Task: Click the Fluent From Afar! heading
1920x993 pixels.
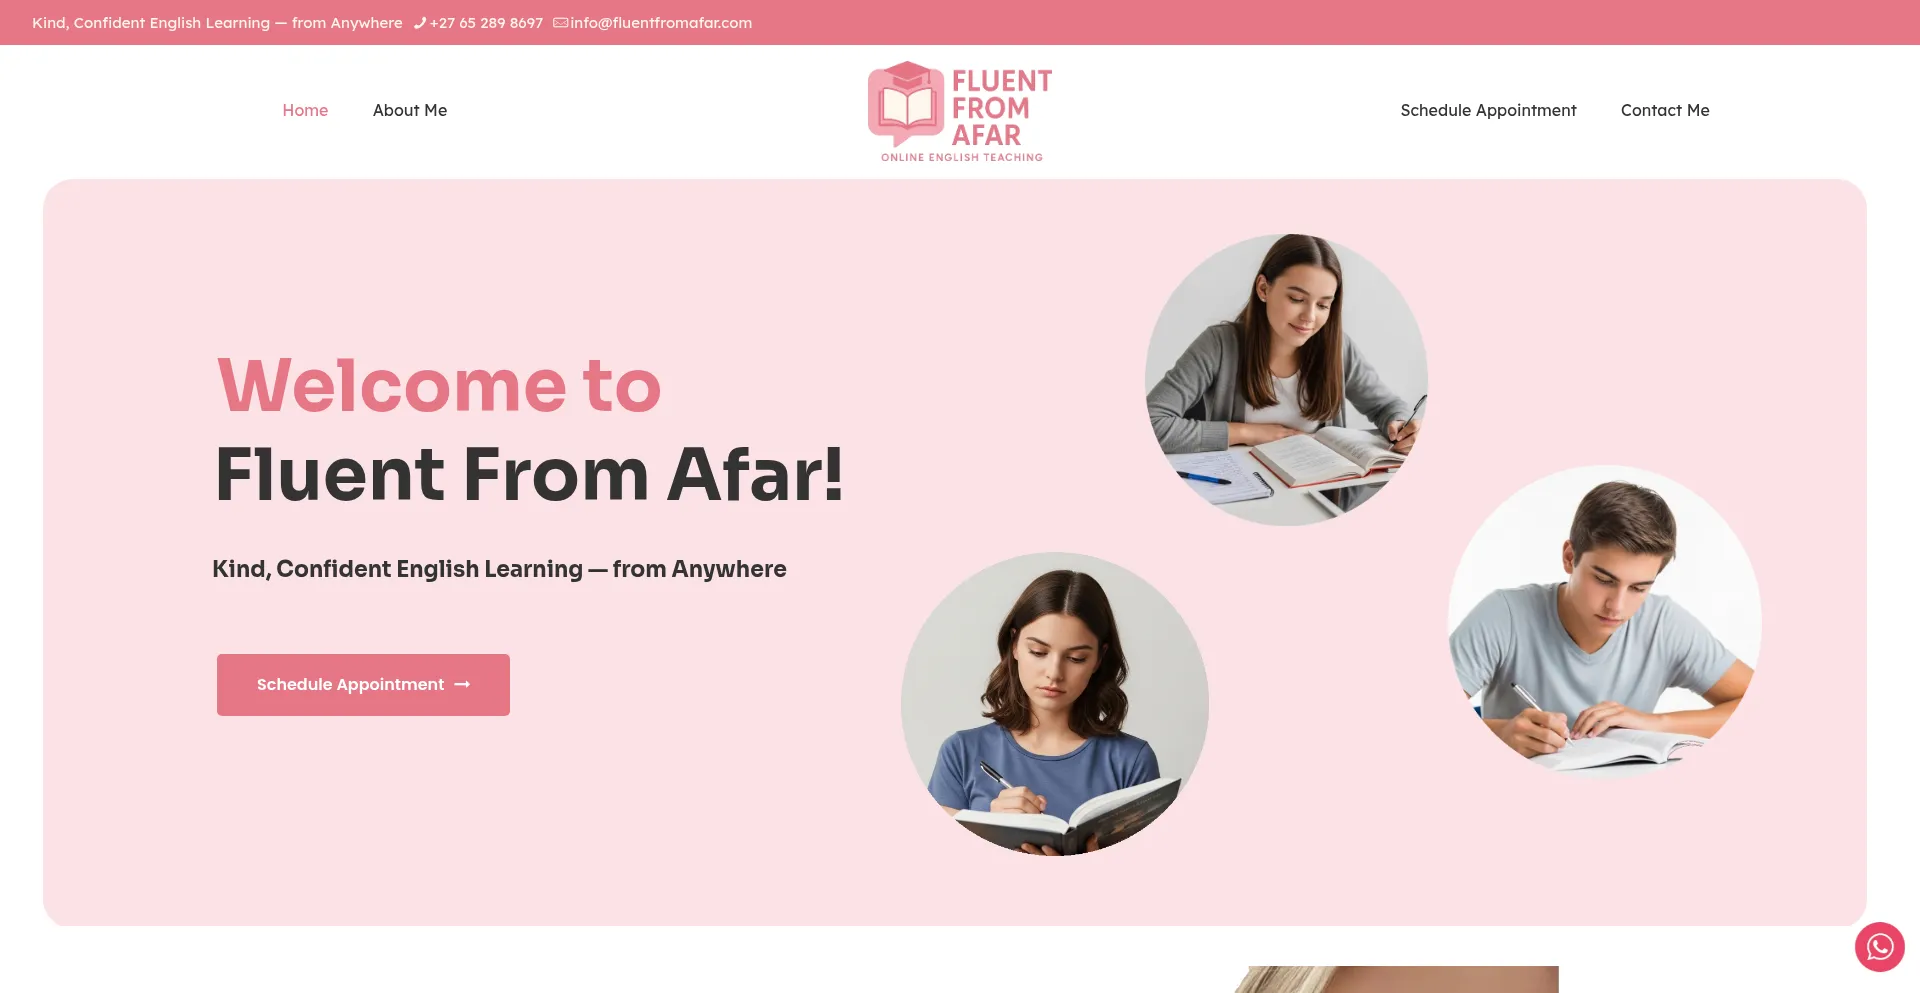Action: coord(529,474)
